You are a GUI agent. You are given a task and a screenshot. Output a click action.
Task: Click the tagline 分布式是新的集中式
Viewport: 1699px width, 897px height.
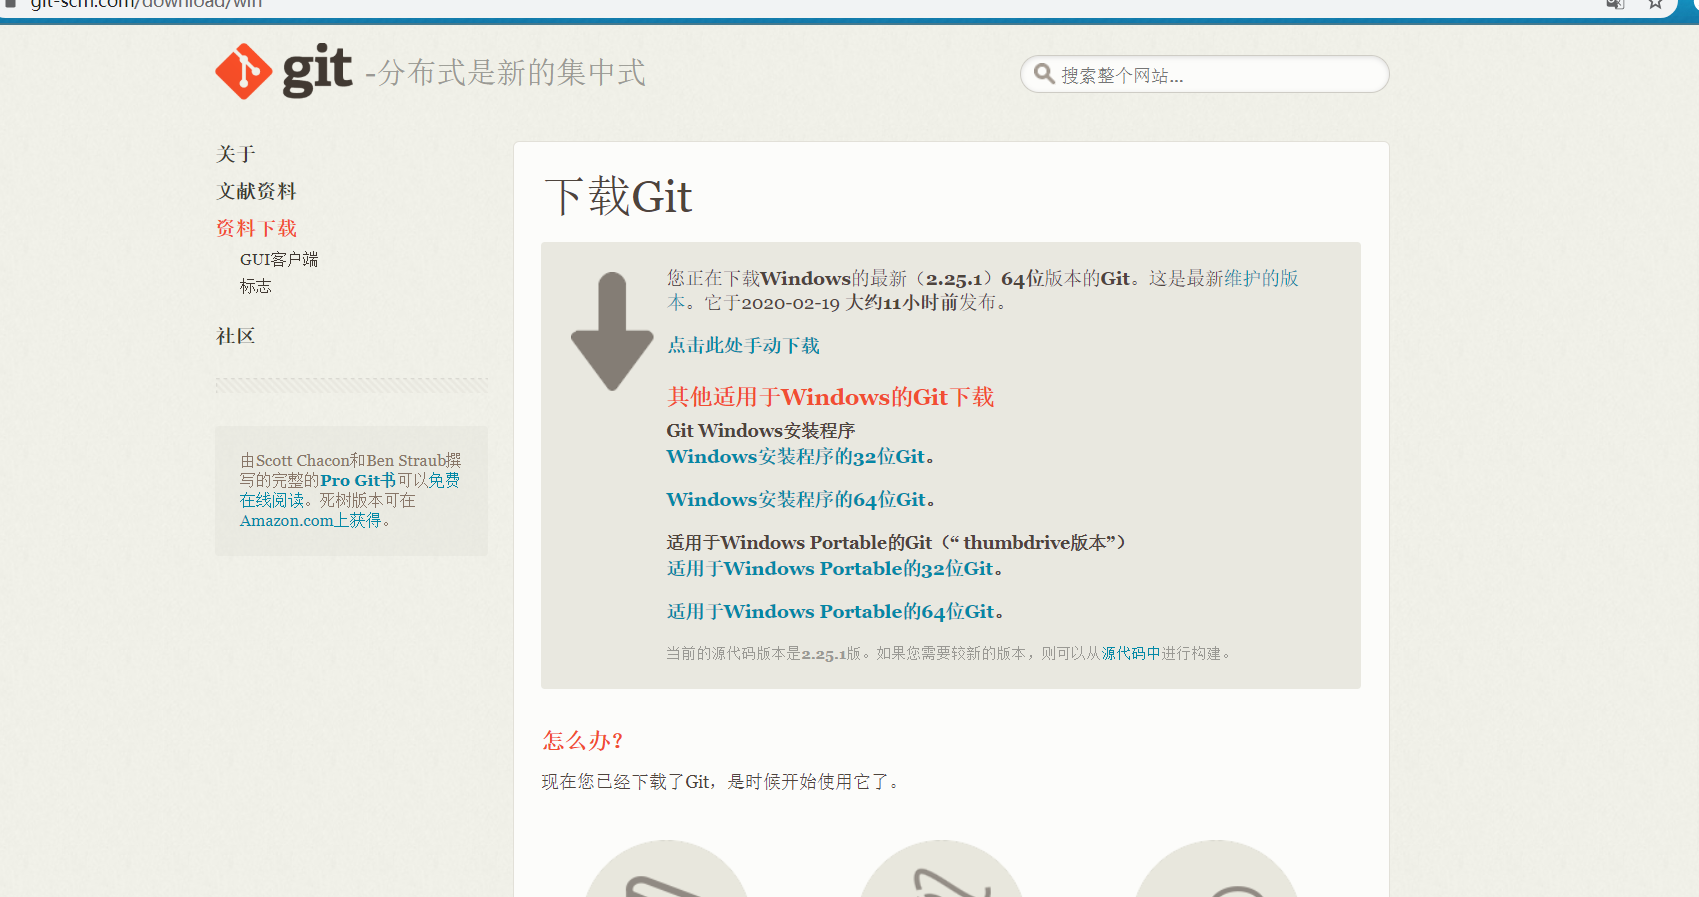[512, 73]
